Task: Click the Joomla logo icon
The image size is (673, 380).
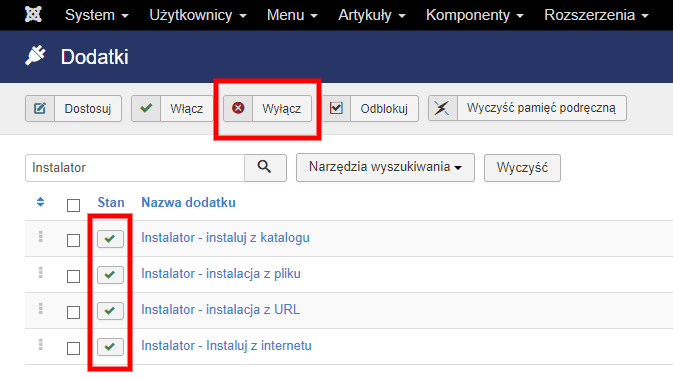Action: click(x=33, y=15)
